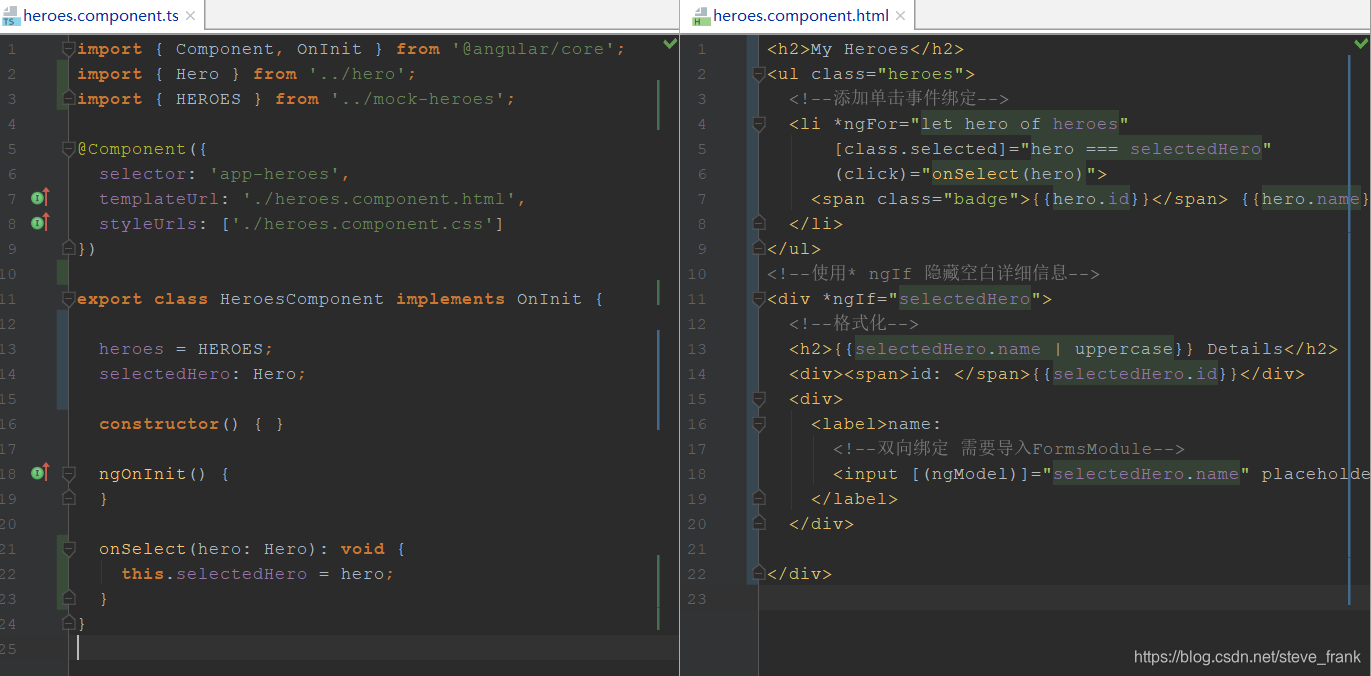Click the 'app-heroes' selector string
The image size is (1371, 676).
pos(275,174)
